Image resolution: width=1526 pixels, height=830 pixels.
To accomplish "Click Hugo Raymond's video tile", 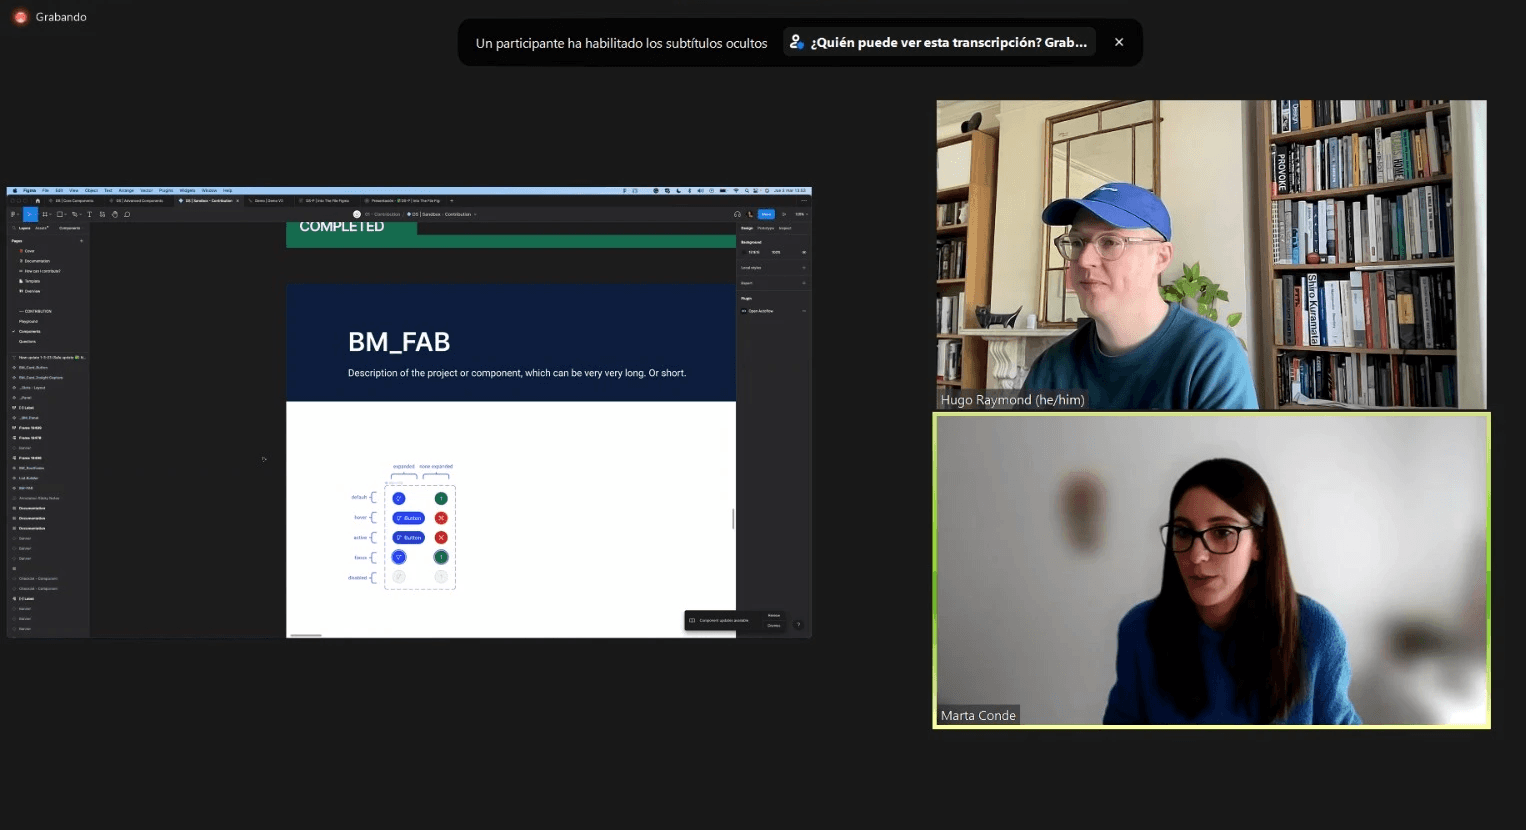I will coord(1211,254).
